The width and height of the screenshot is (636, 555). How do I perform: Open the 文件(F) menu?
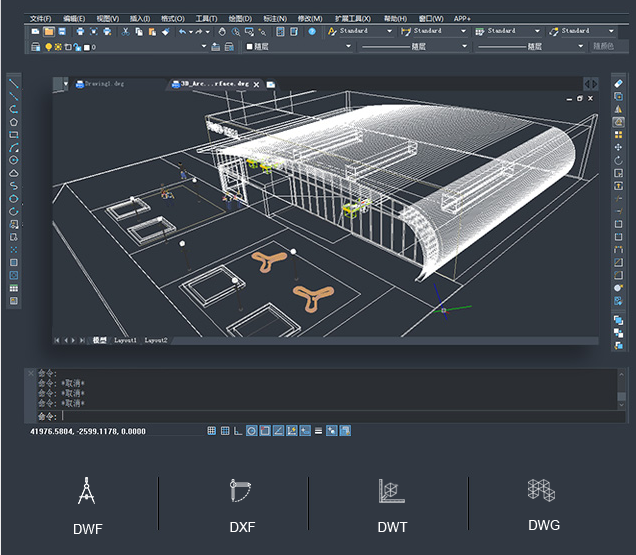(40, 18)
